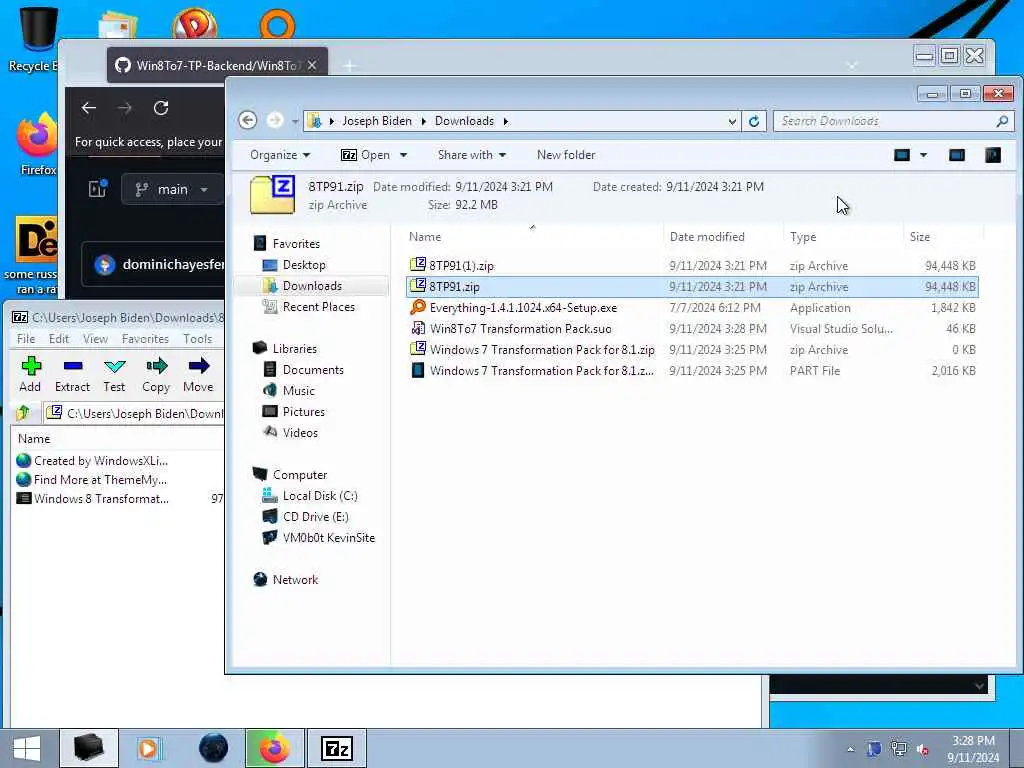Click the Windows Start button
The width and height of the screenshot is (1024, 768).
27,748
